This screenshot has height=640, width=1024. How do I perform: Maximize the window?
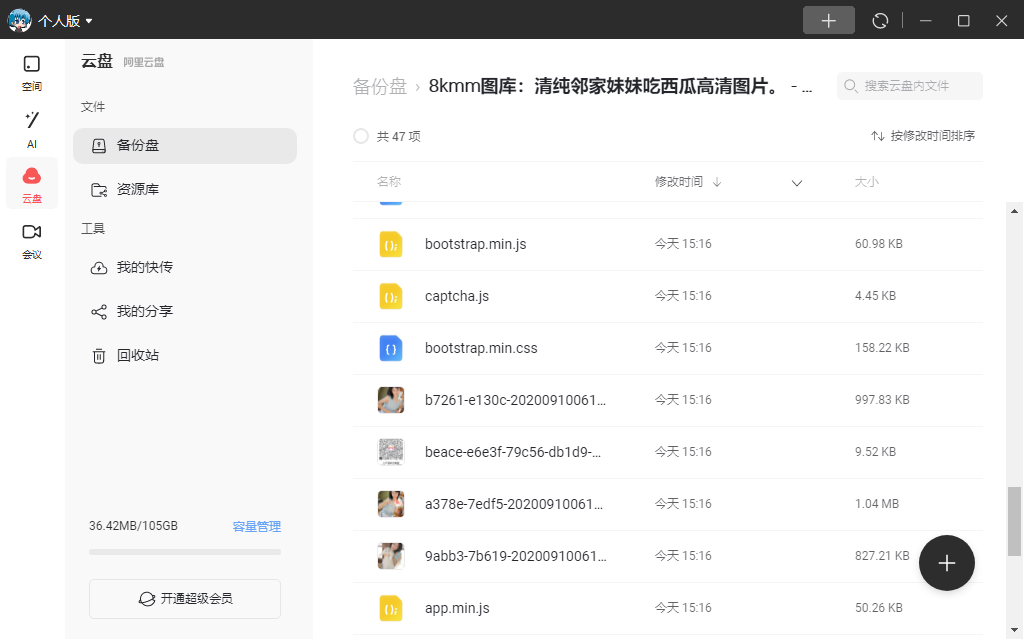tap(963, 21)
